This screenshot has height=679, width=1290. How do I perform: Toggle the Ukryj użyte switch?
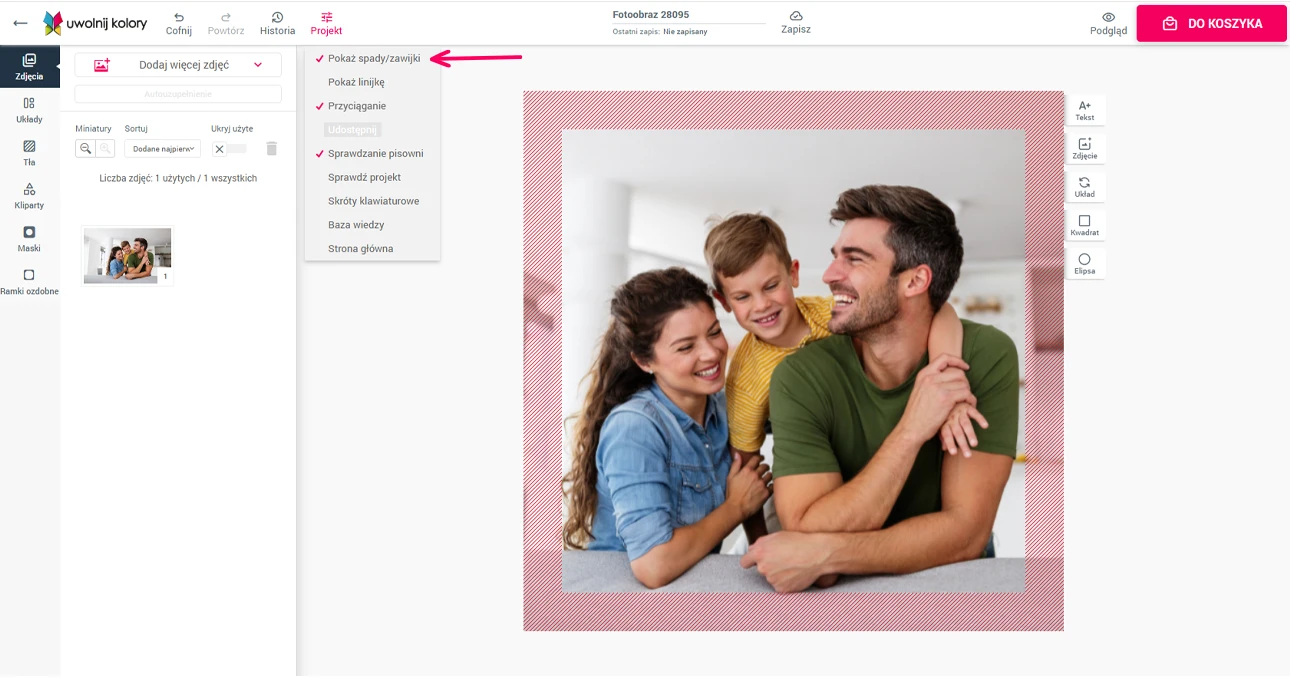(x=229, y=149)
